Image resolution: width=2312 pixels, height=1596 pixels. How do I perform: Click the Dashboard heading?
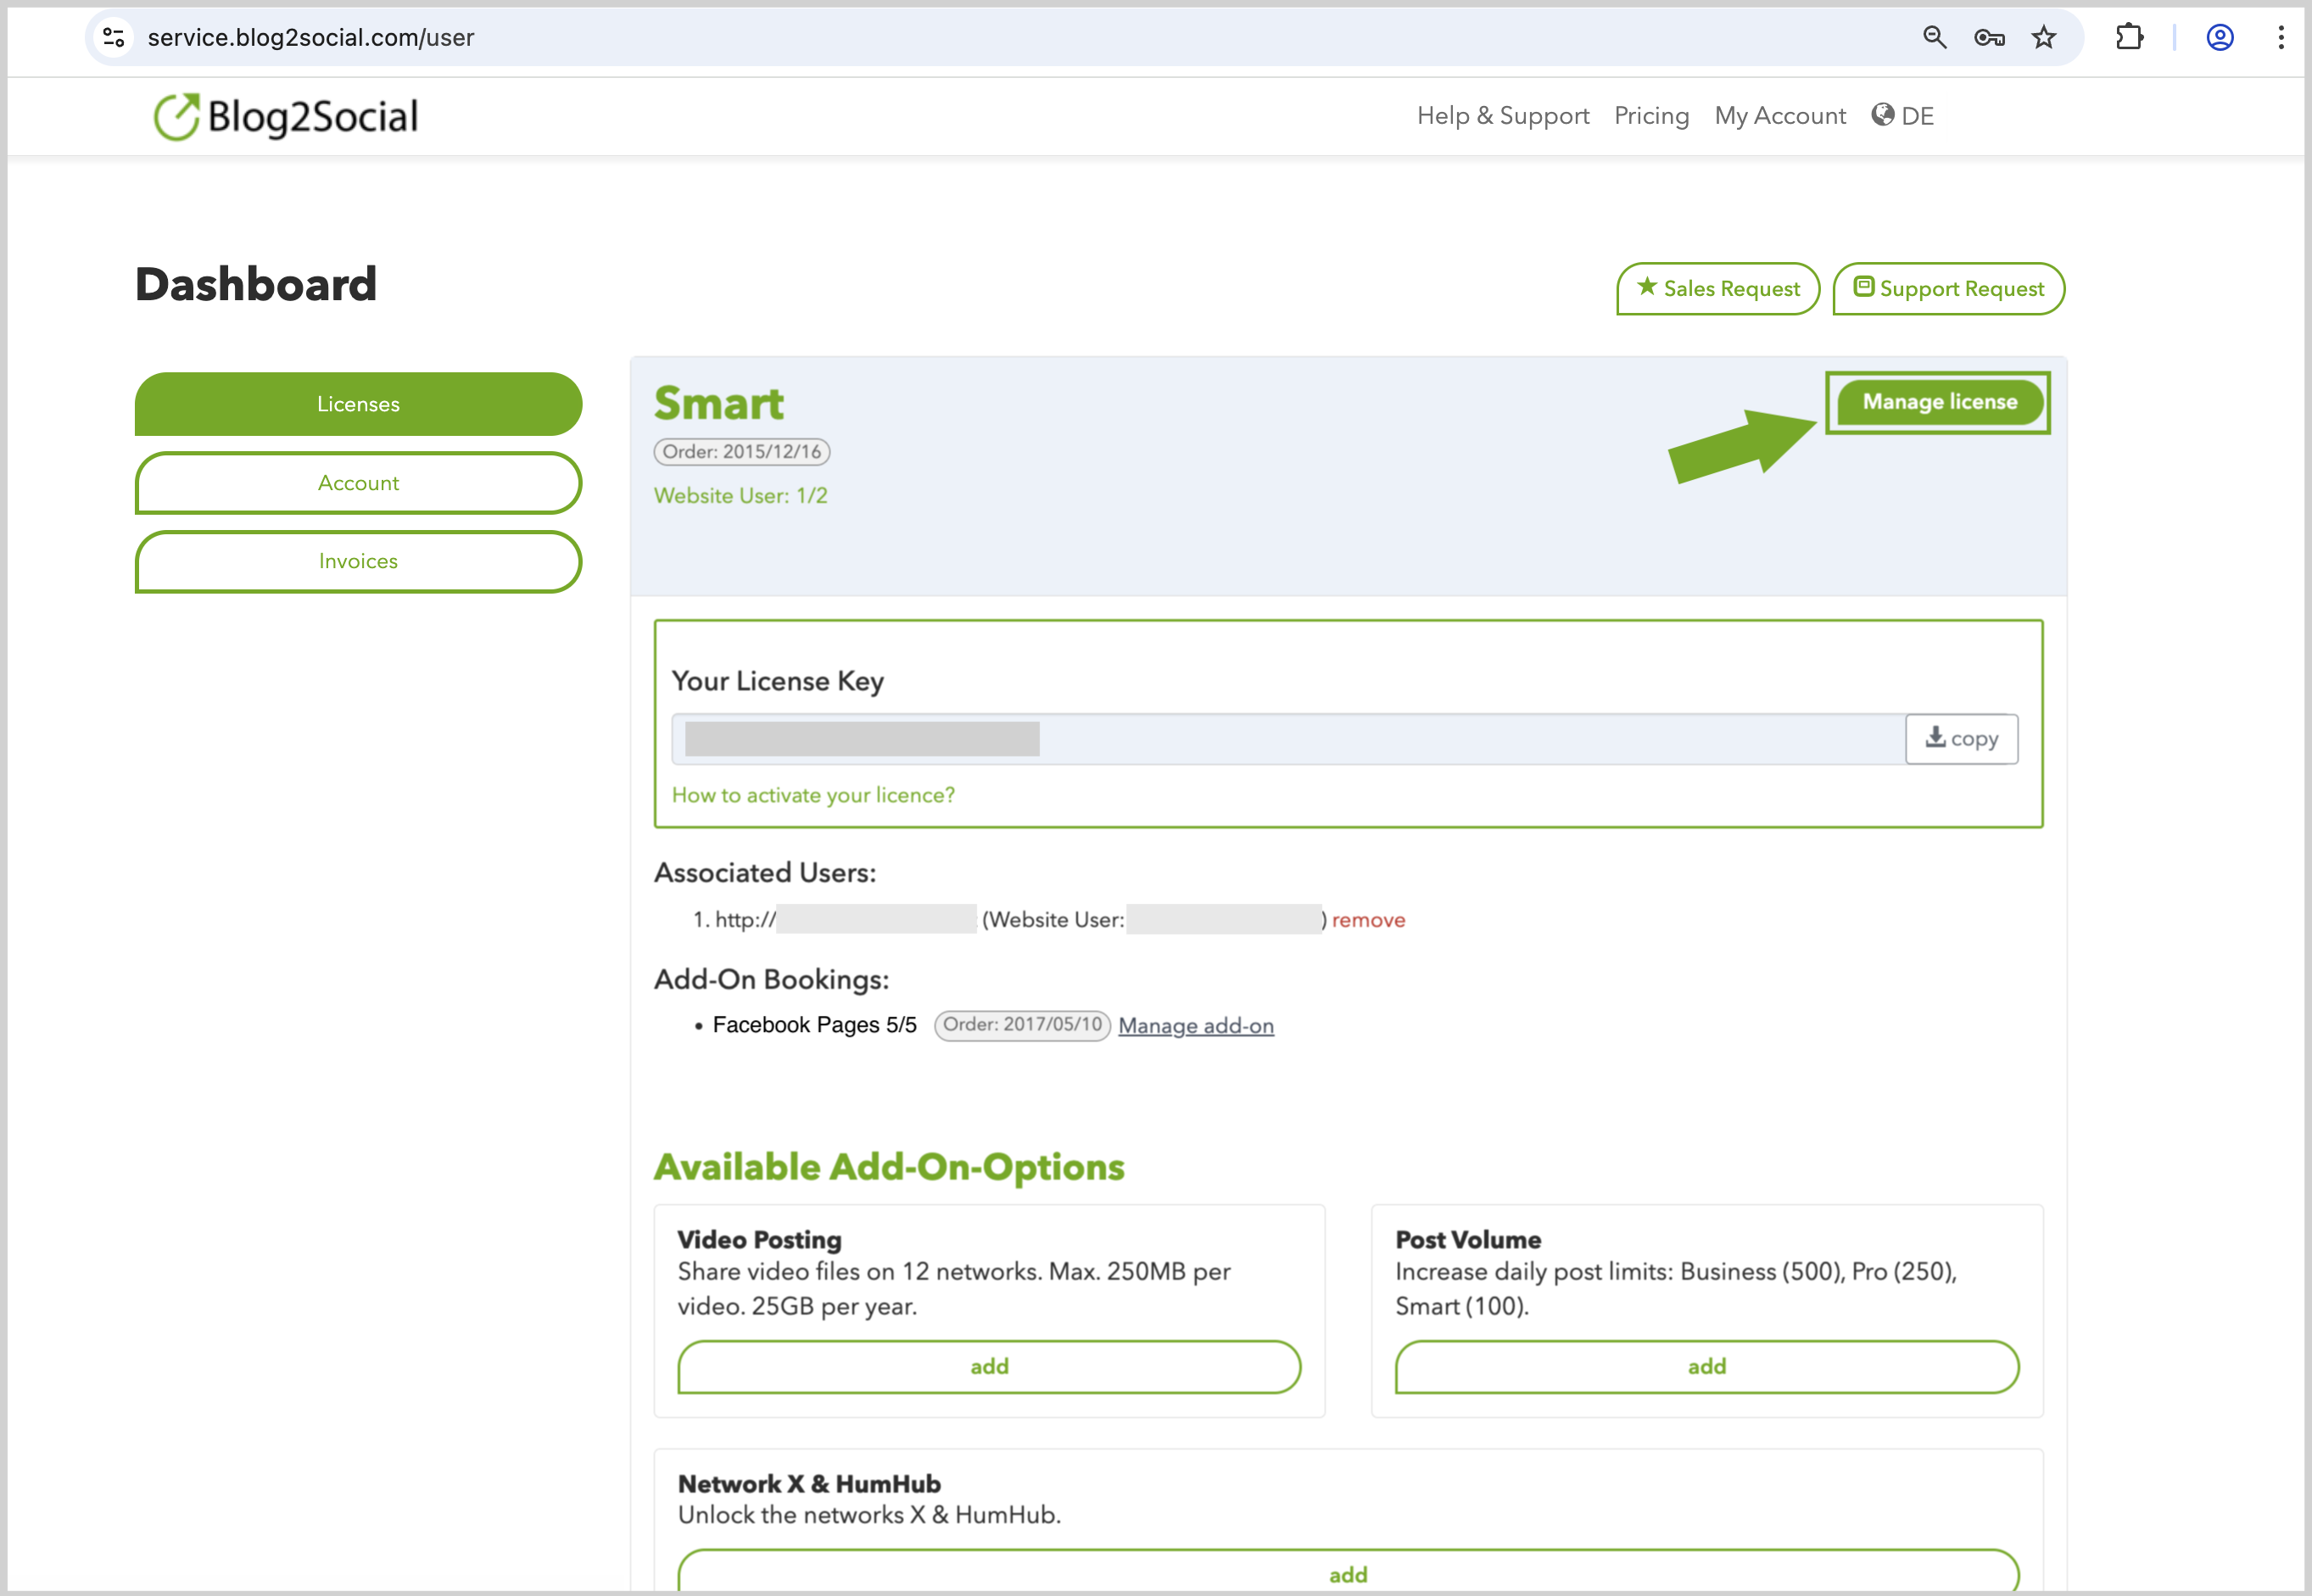point(256,285)
